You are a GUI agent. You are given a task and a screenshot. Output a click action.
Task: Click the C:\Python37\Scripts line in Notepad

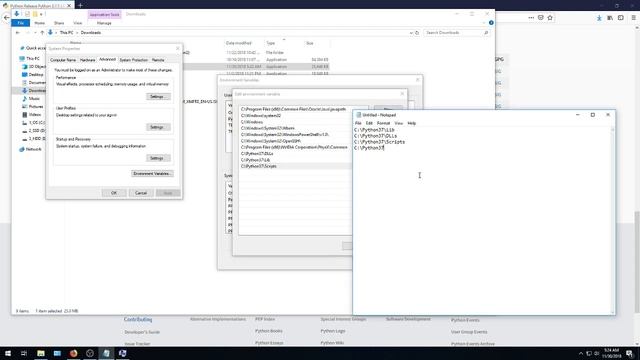click(x=380, y=142)
